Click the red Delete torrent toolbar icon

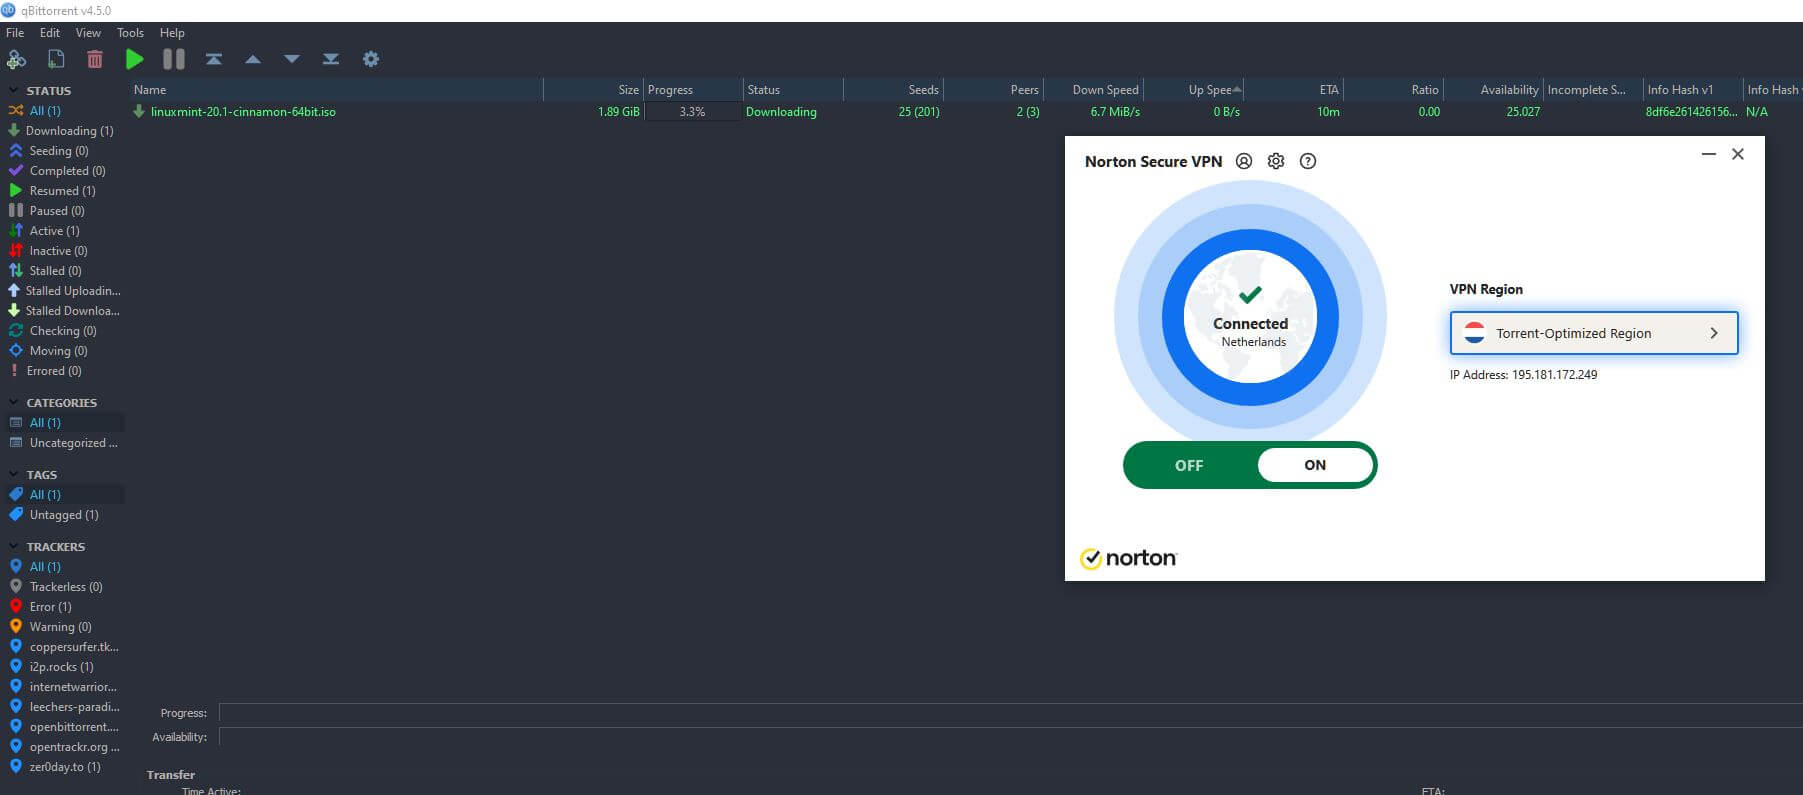pos(95,60)
